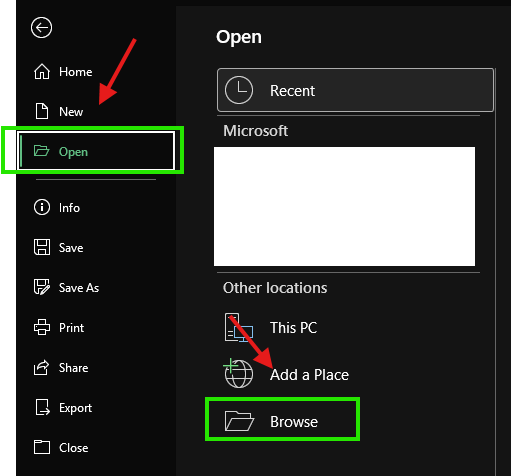Click the back arrow circle icon
The image size is (511, 476).
(41, 28)
